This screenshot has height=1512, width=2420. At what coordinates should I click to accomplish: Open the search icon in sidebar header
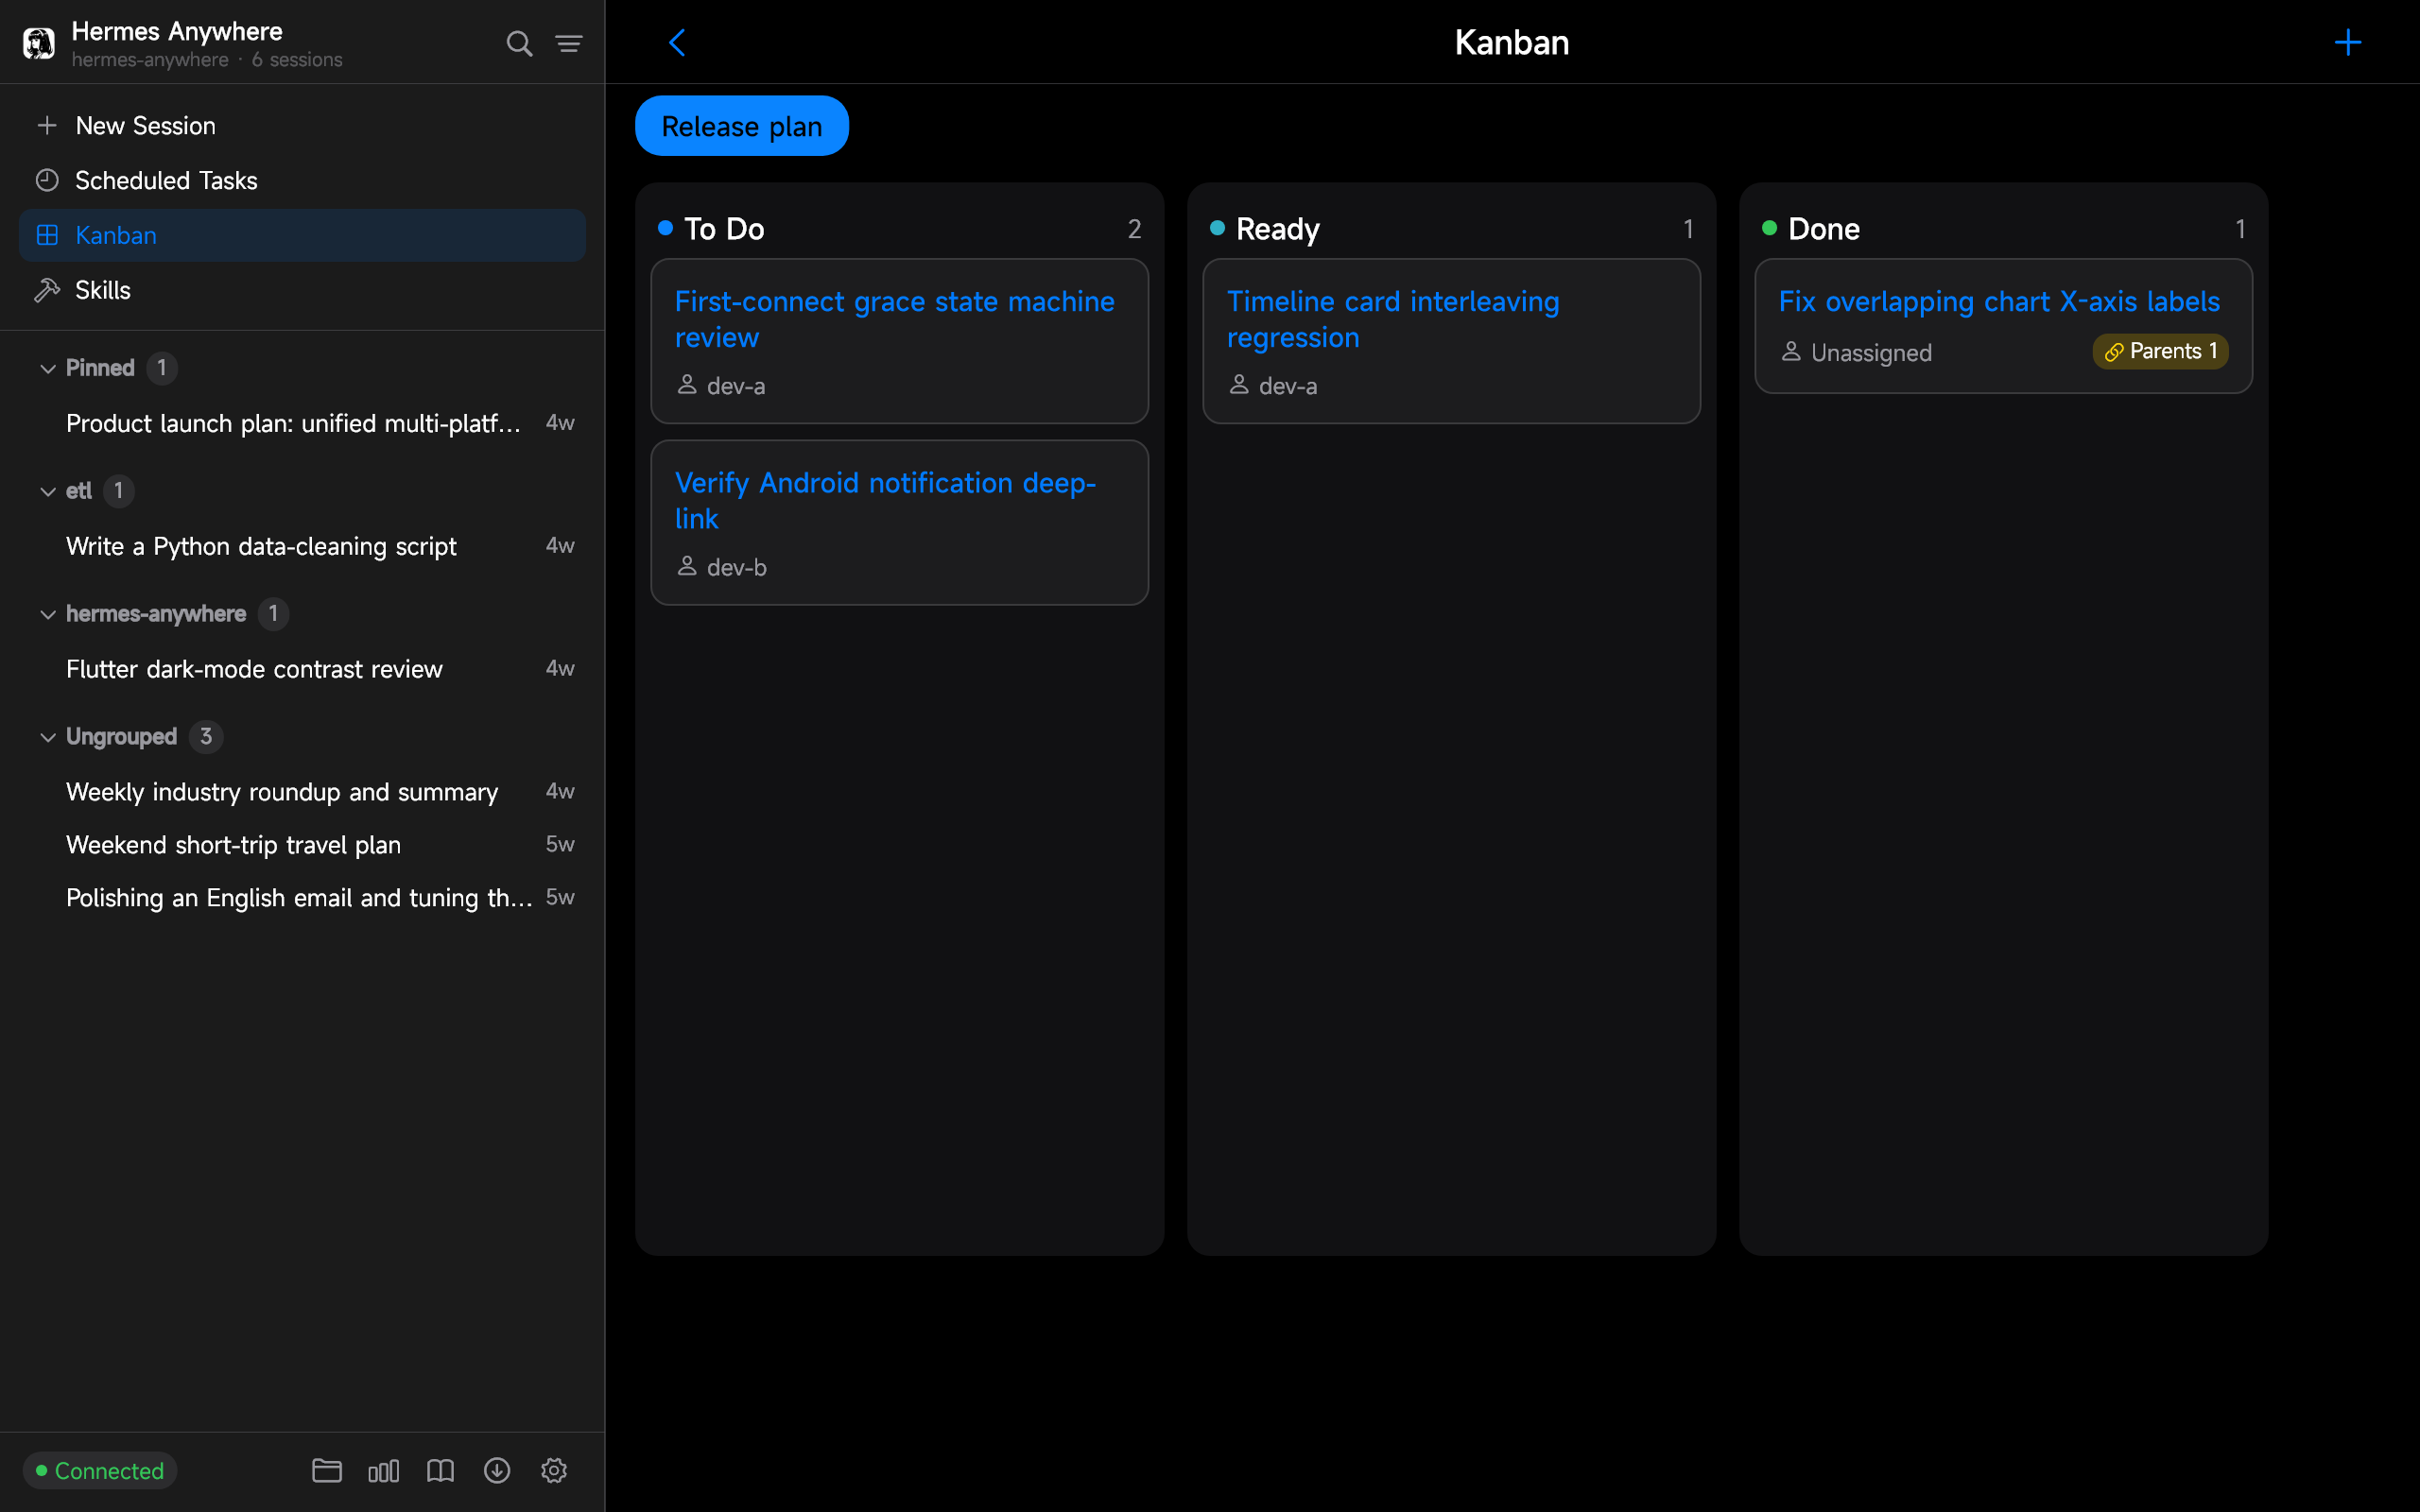519,43
